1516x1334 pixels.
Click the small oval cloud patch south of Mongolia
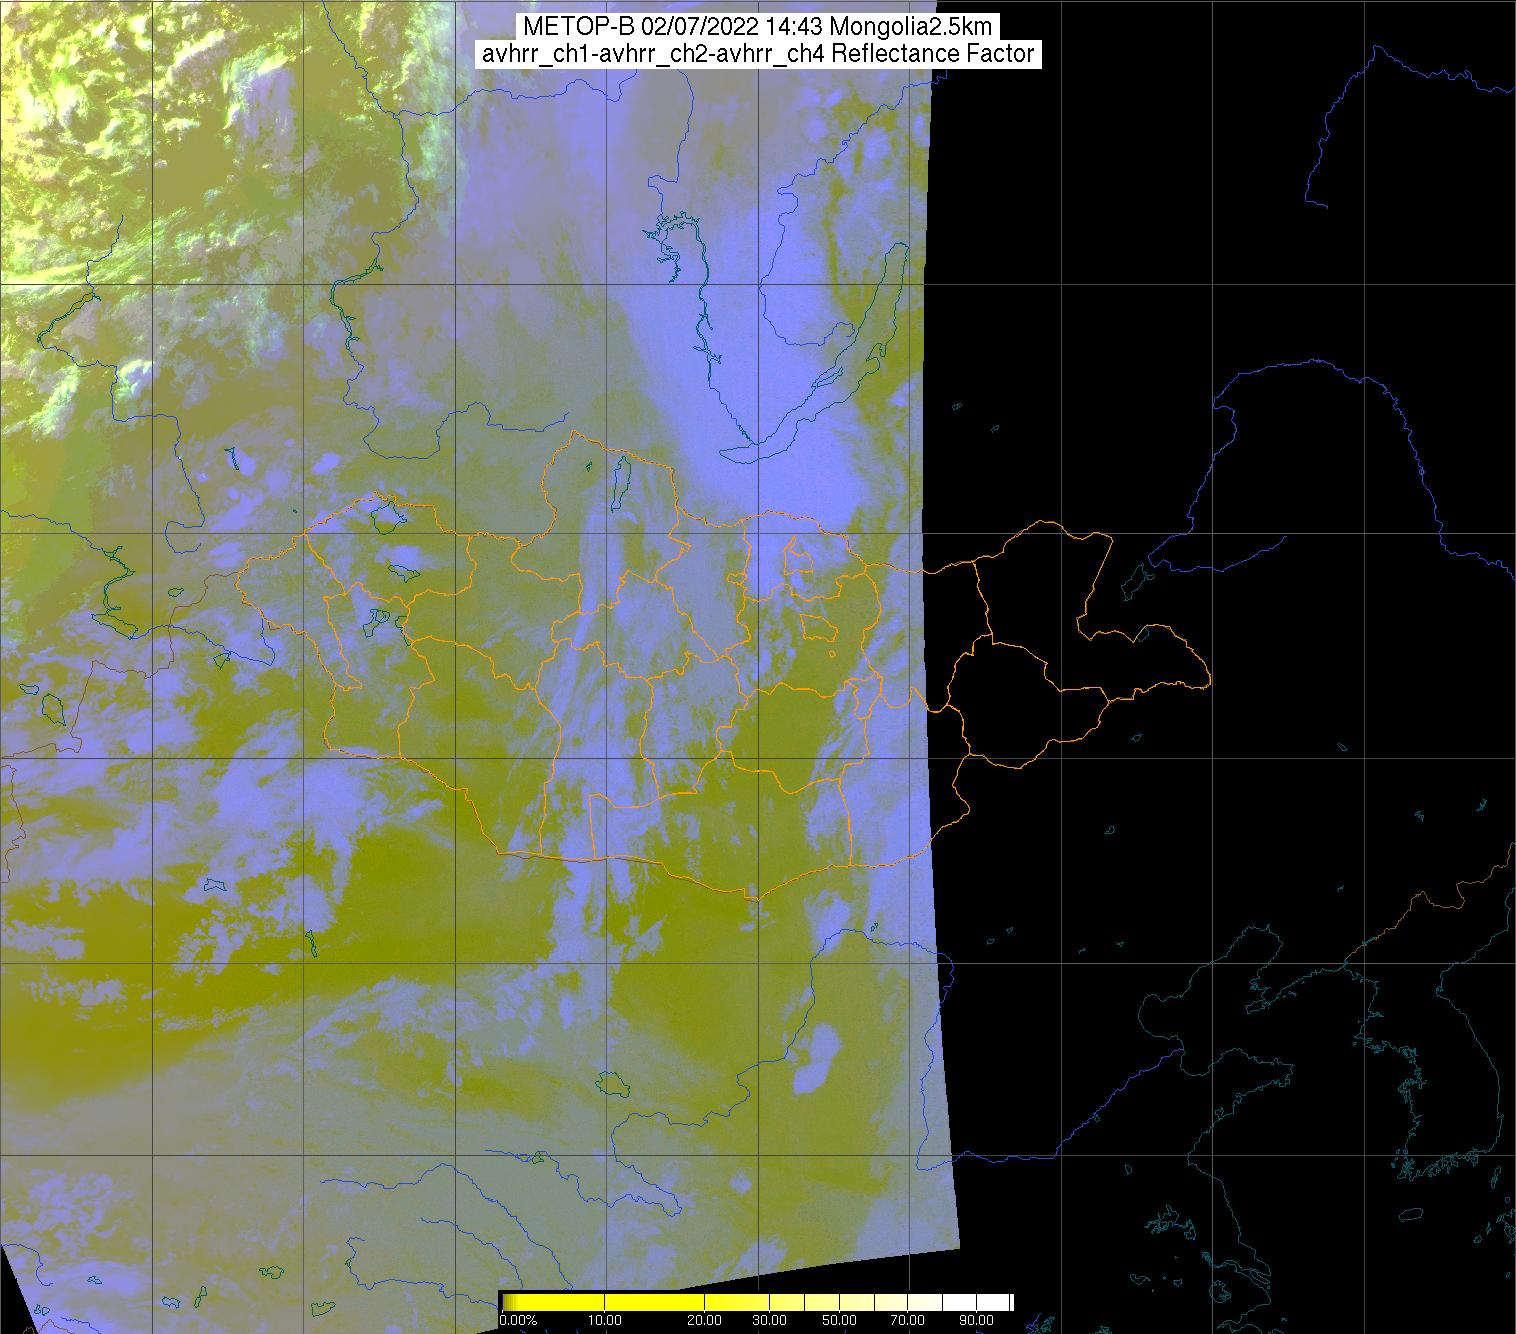pyautogui.click(x=823, y=1050)
